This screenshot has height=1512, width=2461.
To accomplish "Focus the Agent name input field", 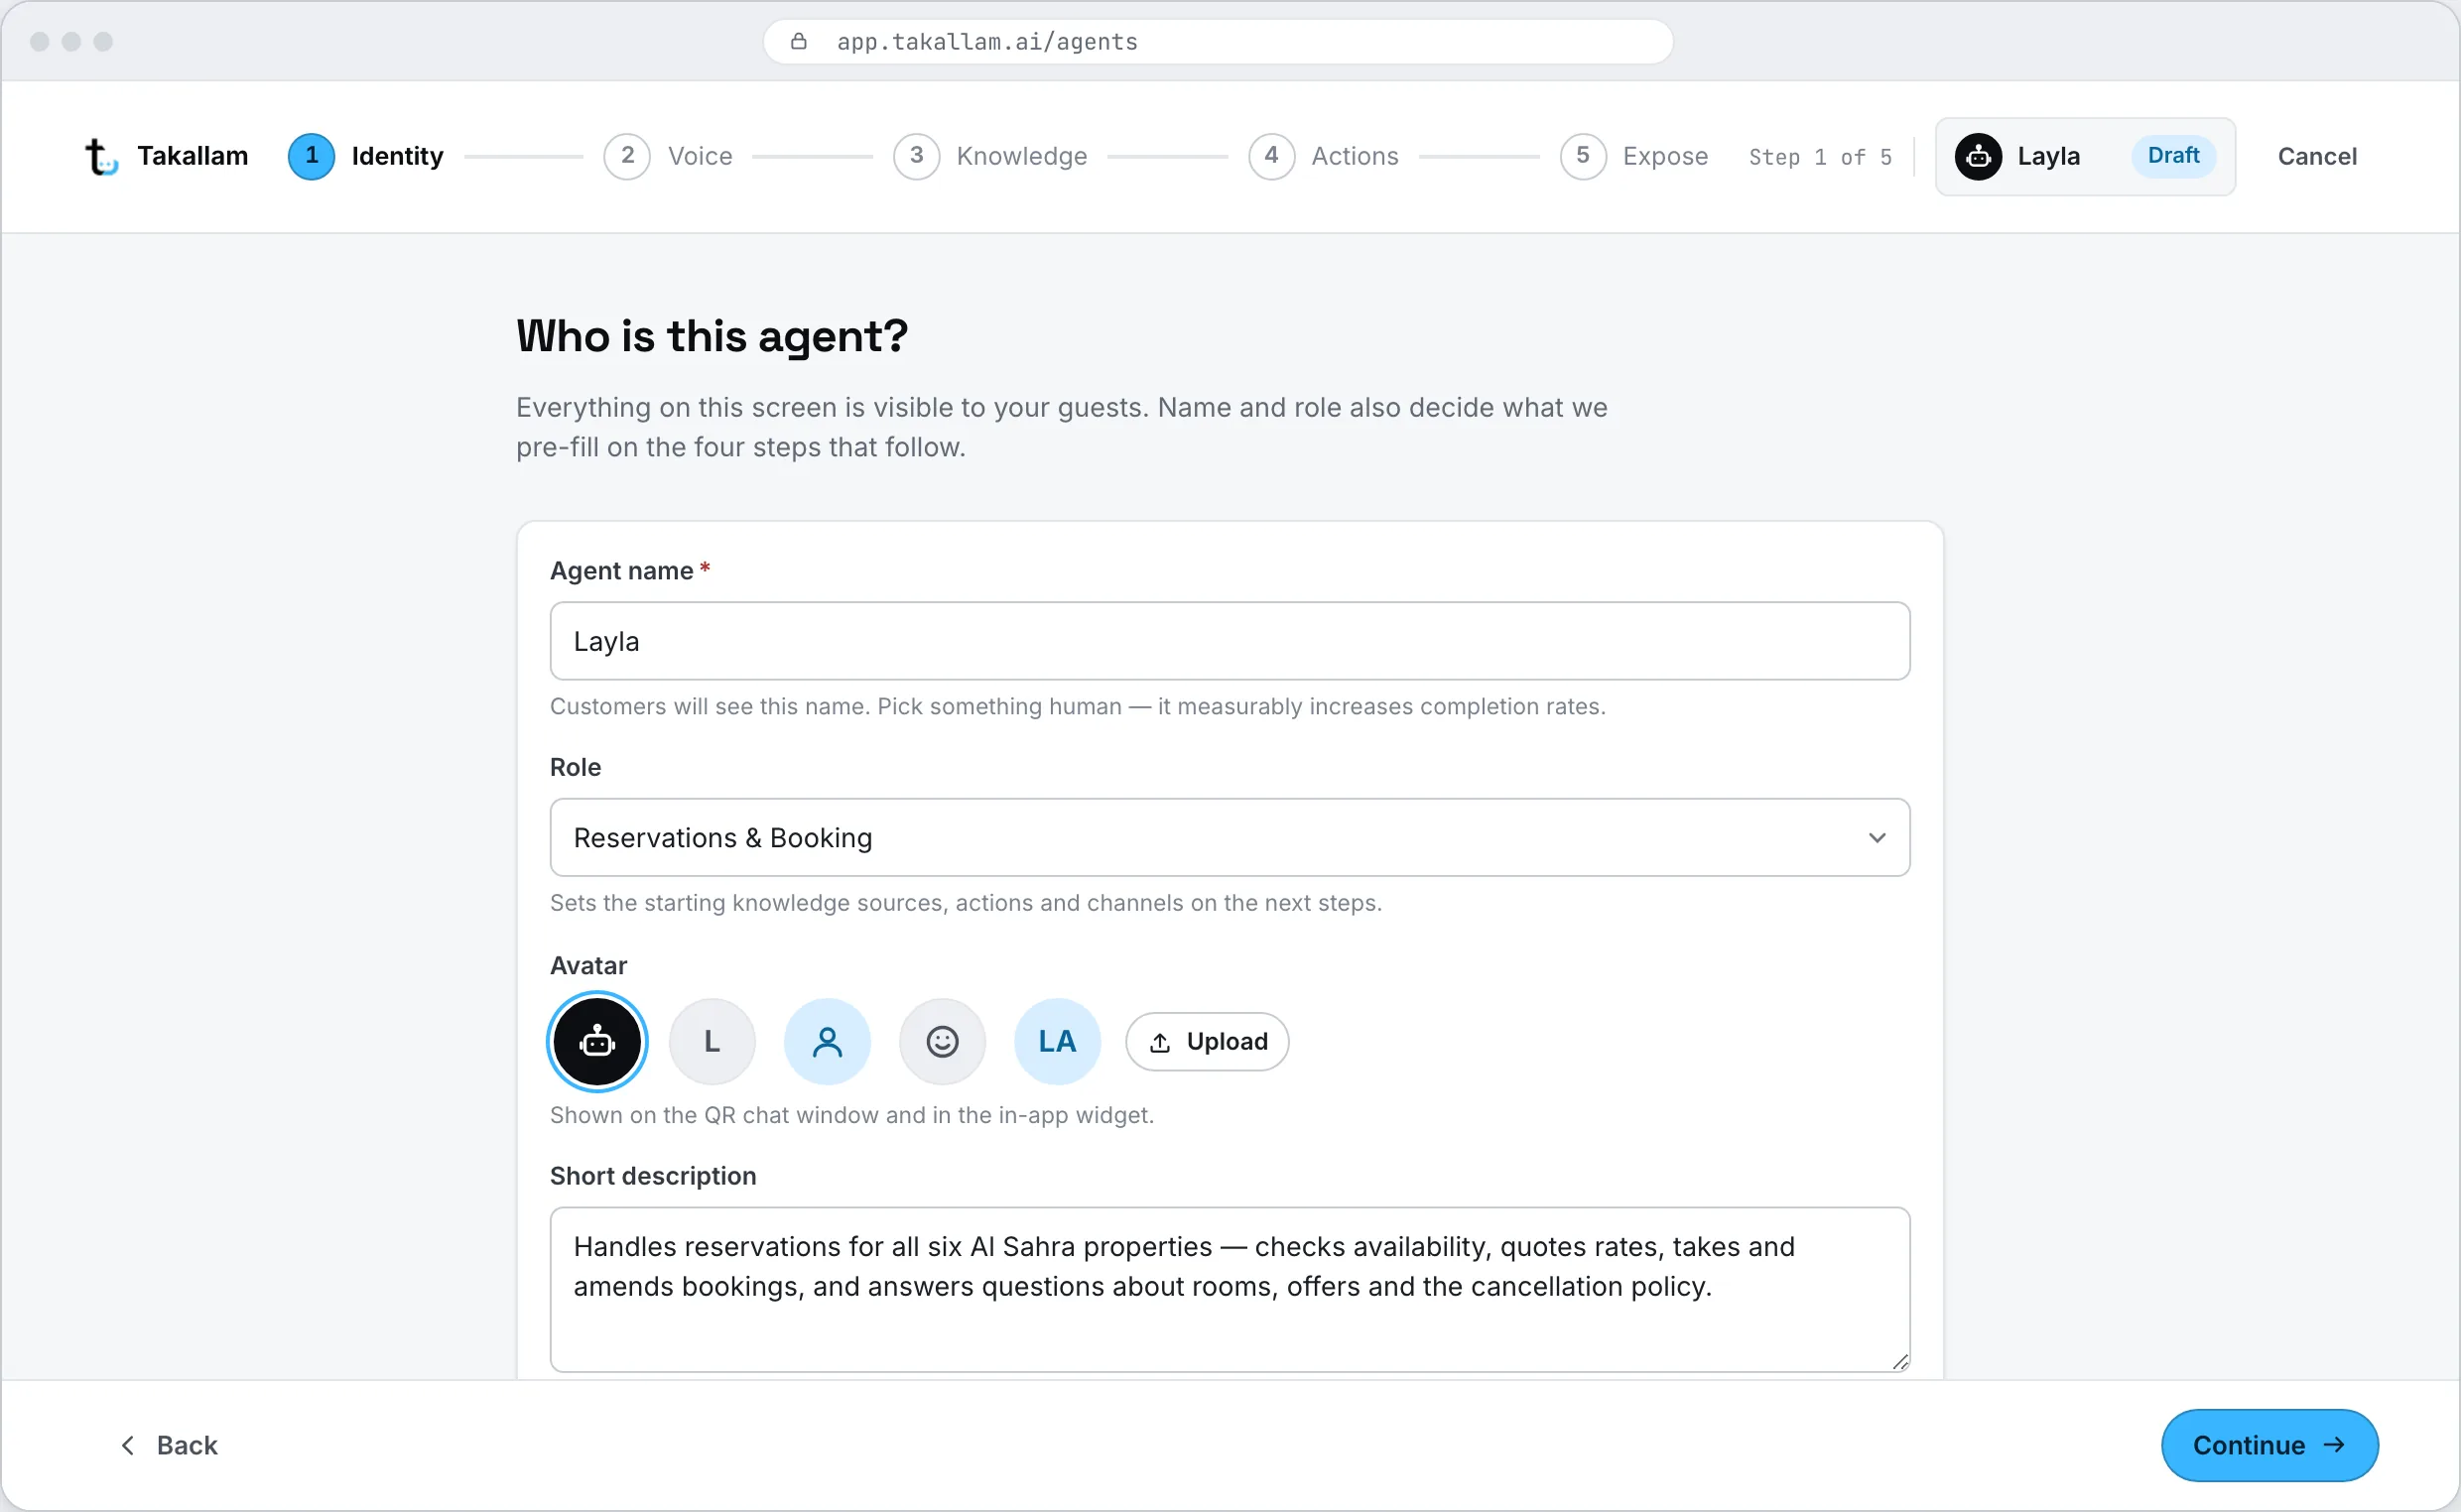I will 1230,642.
